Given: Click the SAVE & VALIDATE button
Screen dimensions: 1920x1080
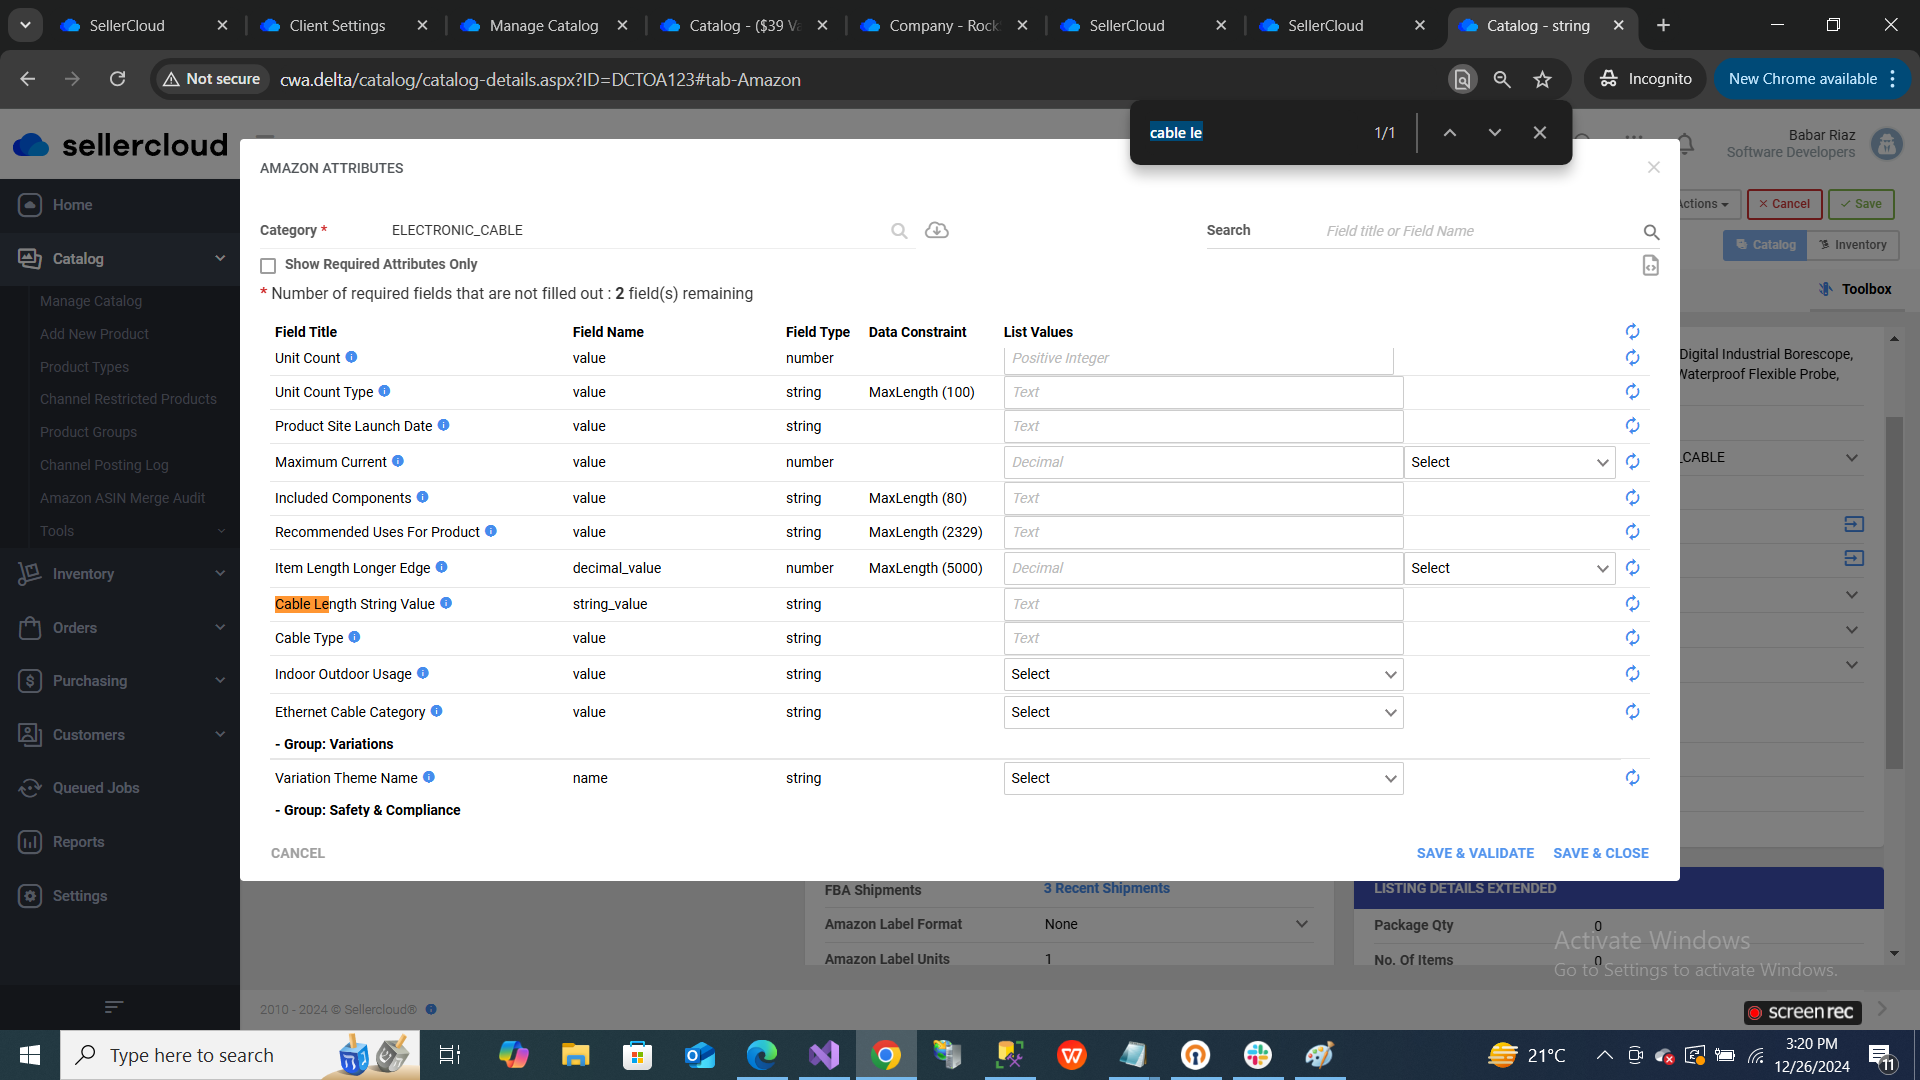Looking at the screenshot, I should tap(1475, 853).
